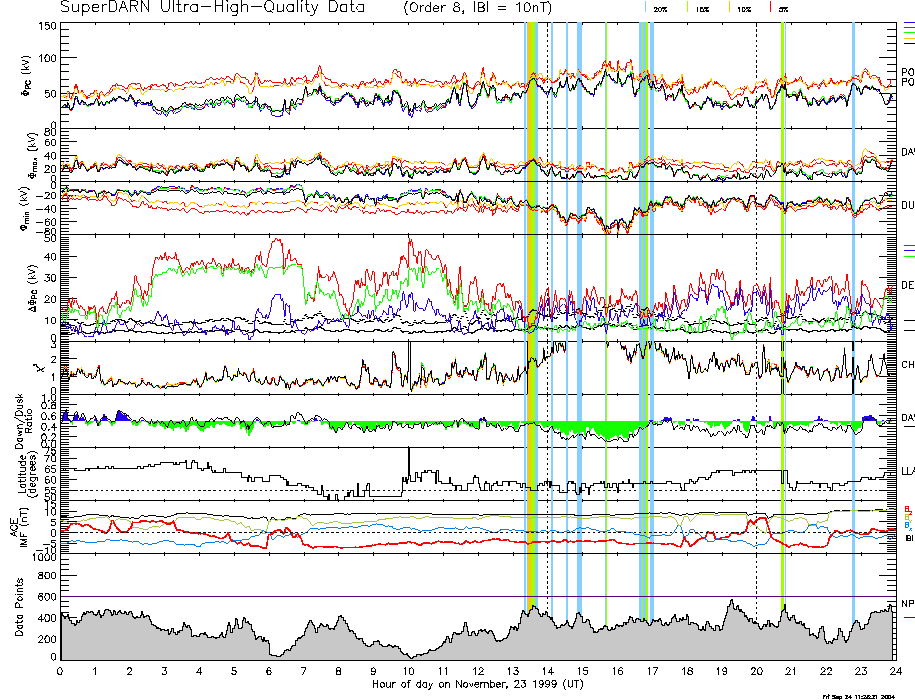Click the "Hour of day on November, 23 1999 (UT)" label
This screenshot has width=915, height=700.
(x=477, y=684)
